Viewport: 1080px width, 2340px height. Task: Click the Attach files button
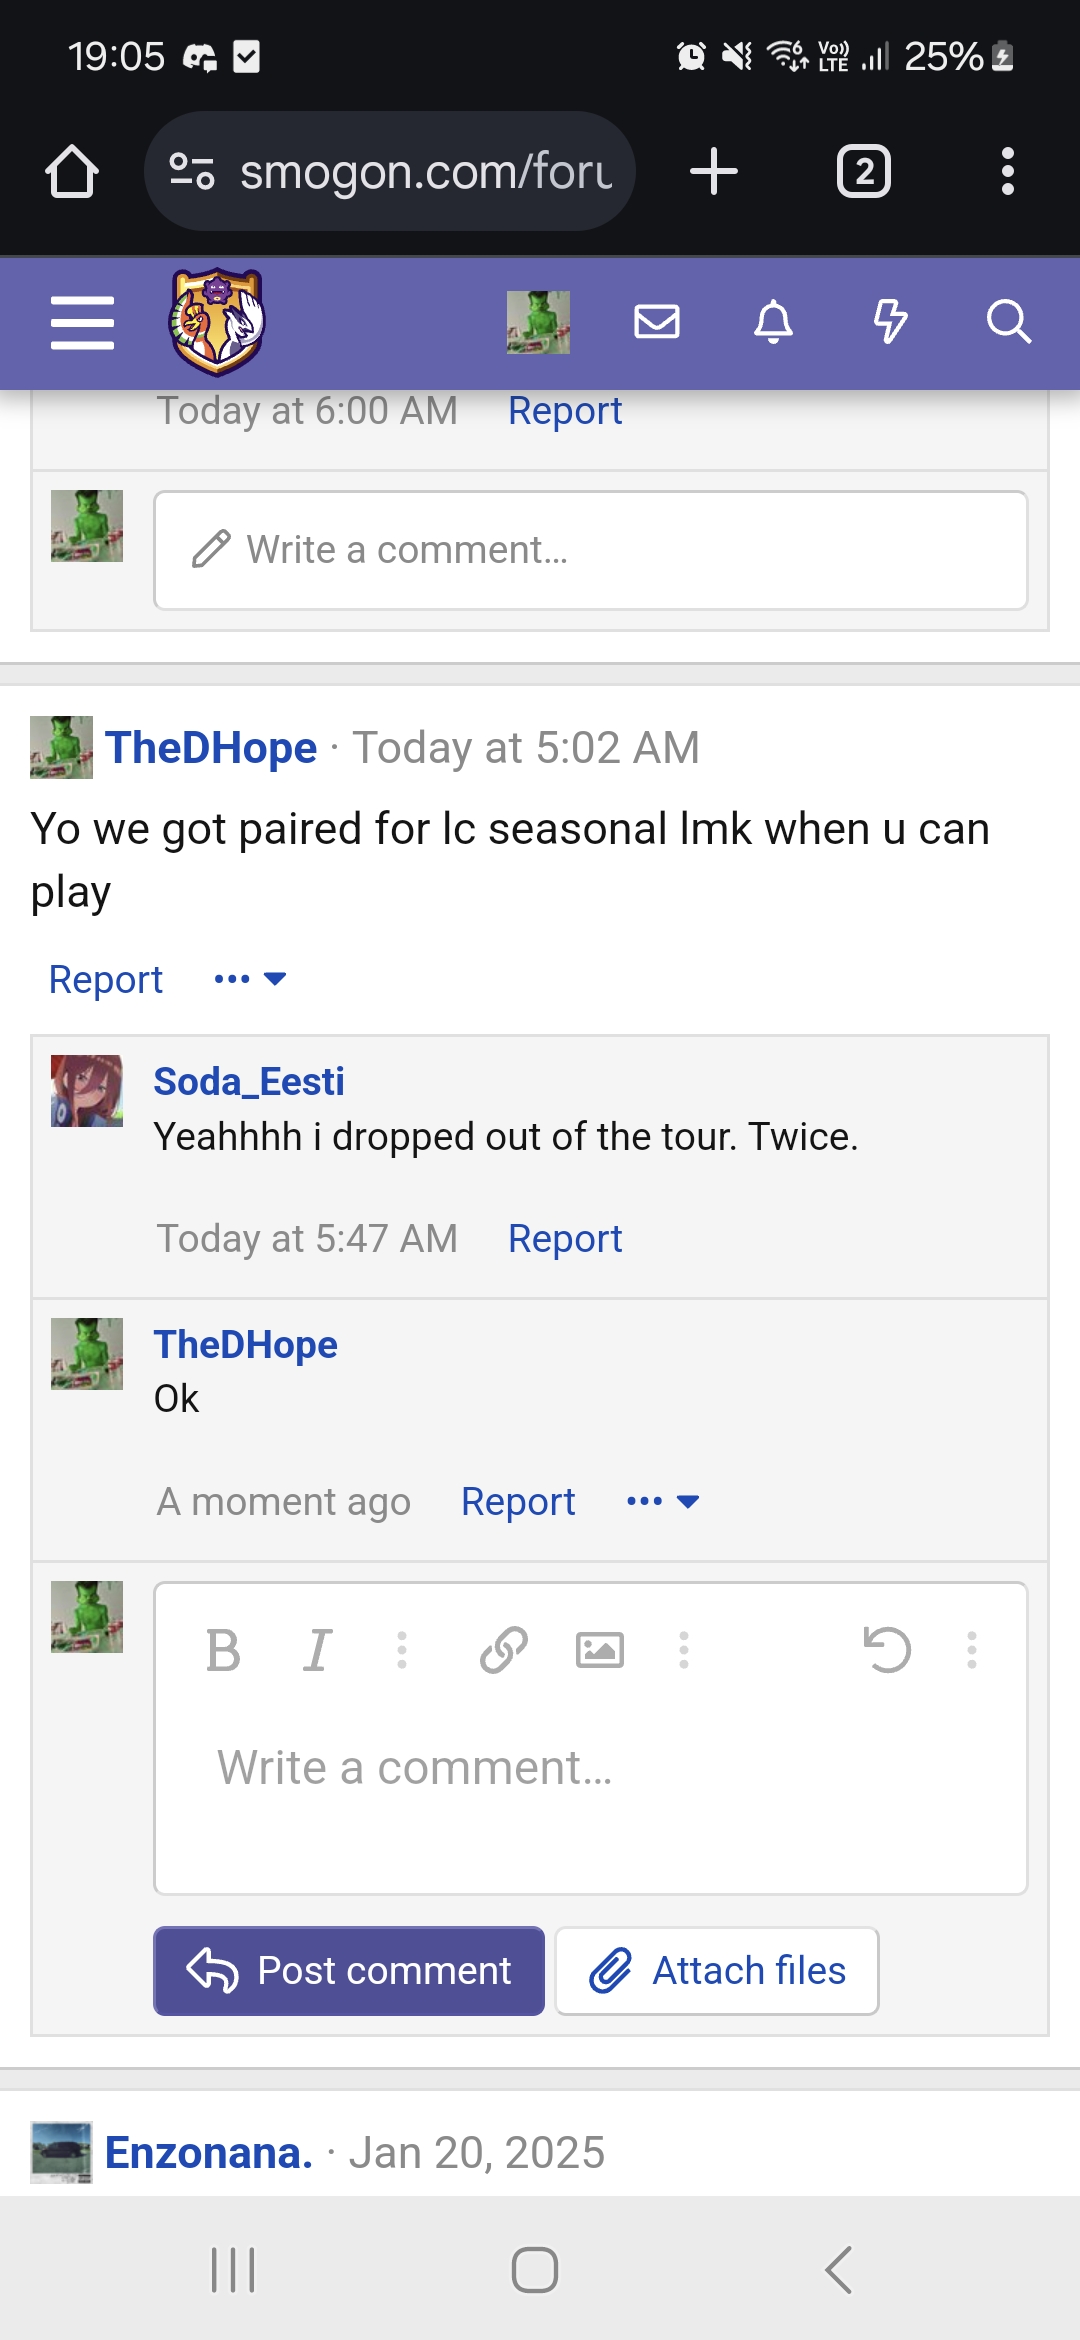[717, 1971]
